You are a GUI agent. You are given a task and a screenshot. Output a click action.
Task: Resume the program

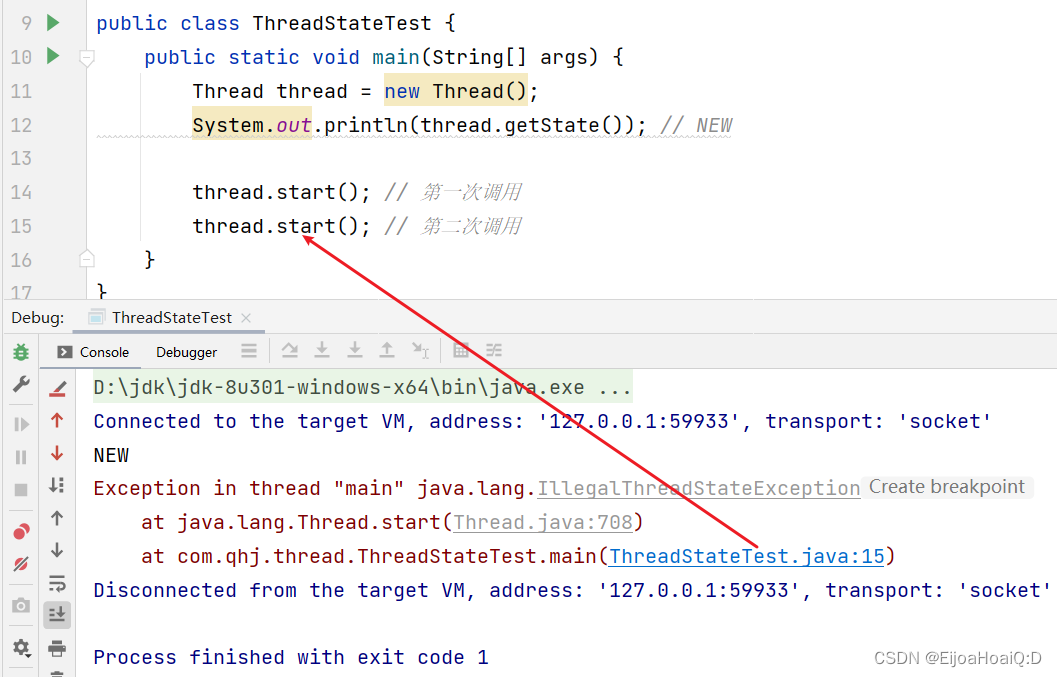coord(21,423)
